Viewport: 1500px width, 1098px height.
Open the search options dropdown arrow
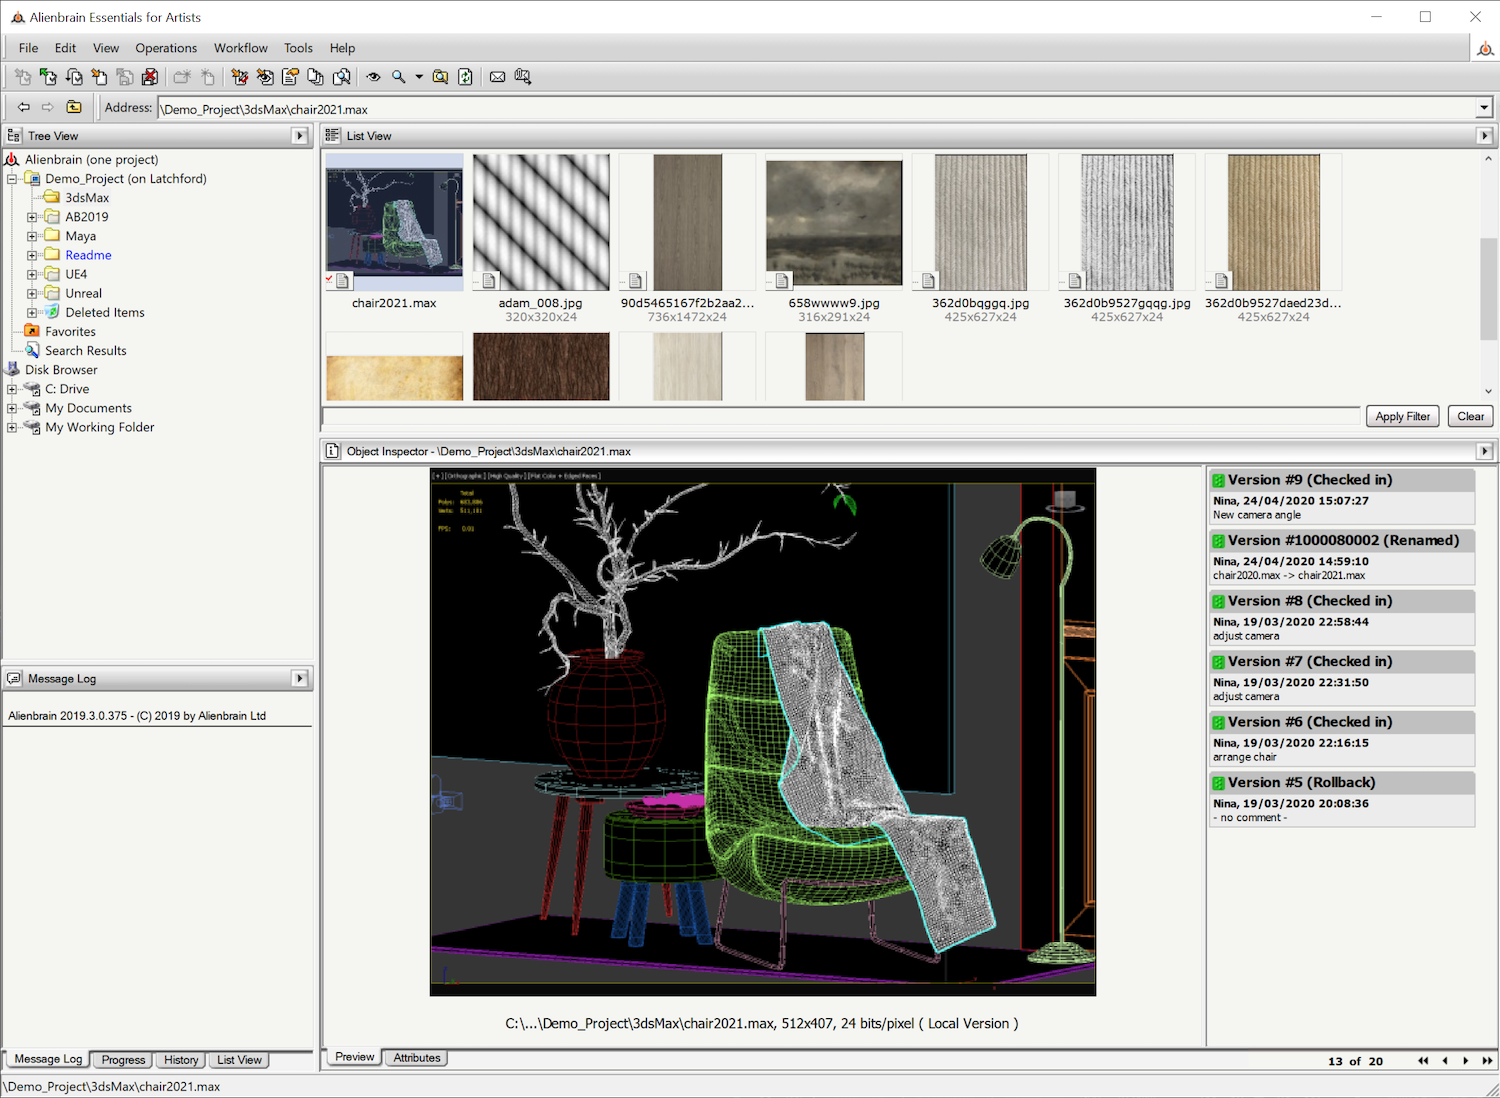point(419,77)
